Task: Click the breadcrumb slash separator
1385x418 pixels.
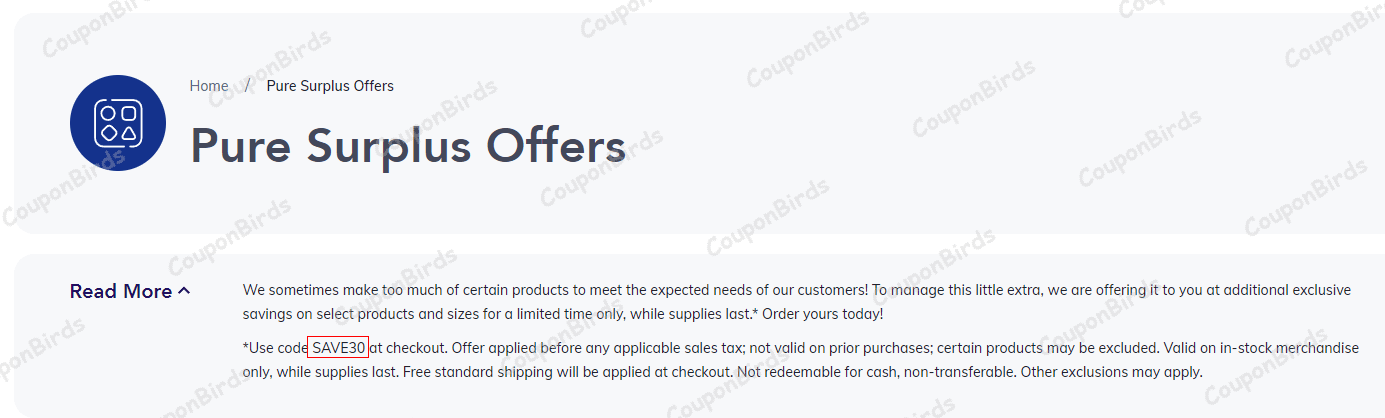Action: (247, 86)
